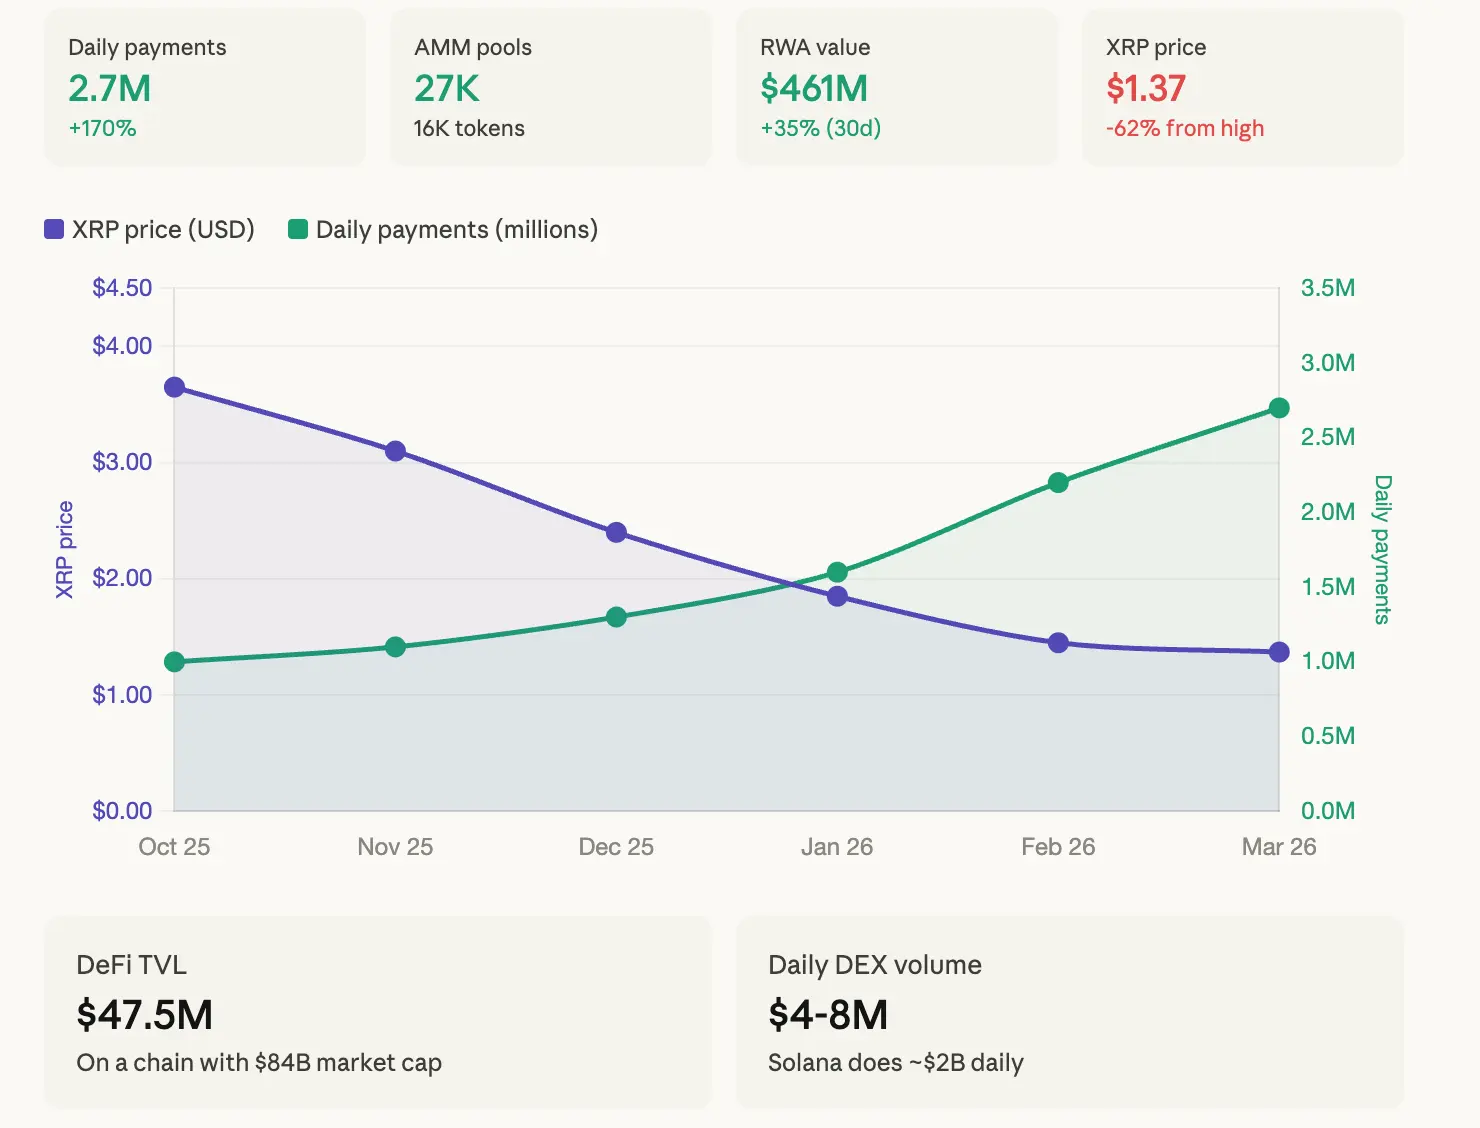The width and height of the screenshot is (1480, 1128).
Task: Toggle the Daily payments (millions) legend swatch
Action: point(297,229)
